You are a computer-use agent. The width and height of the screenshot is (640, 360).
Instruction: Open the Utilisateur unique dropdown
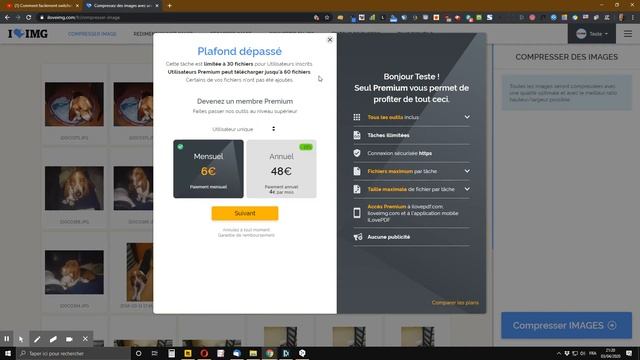point(244,129)
